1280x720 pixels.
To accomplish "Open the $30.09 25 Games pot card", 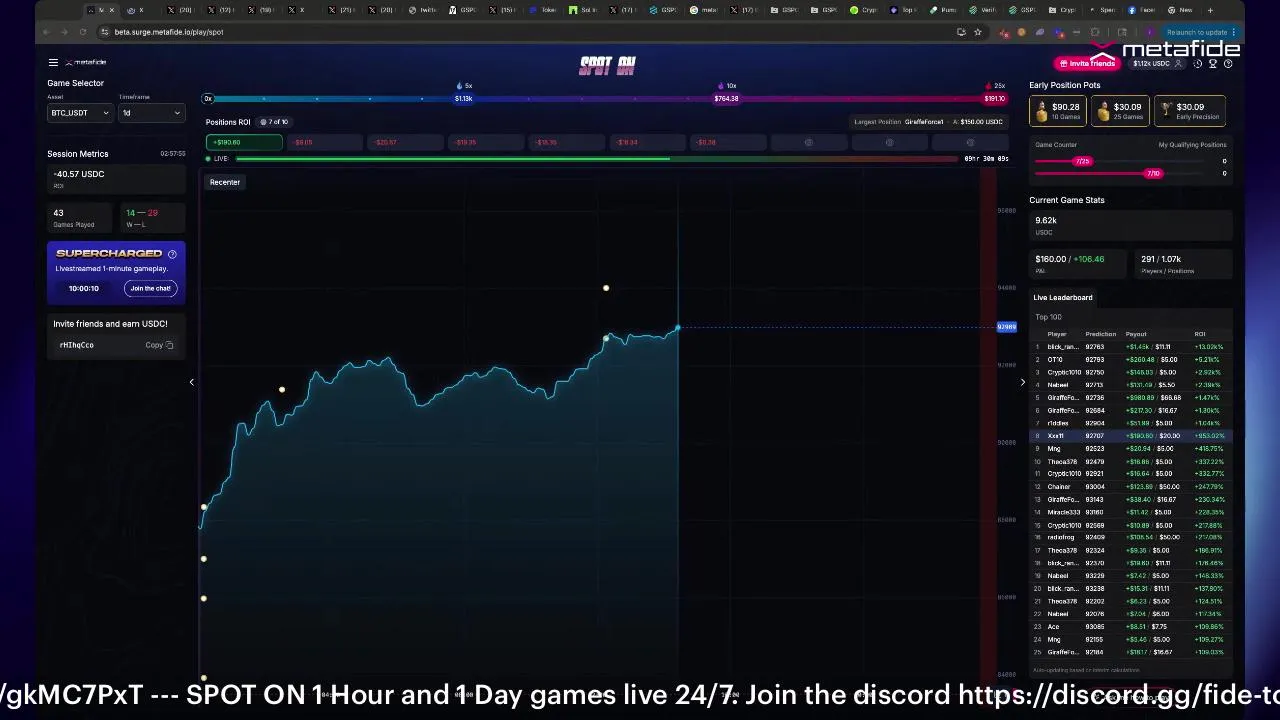I will [1122, 111].
